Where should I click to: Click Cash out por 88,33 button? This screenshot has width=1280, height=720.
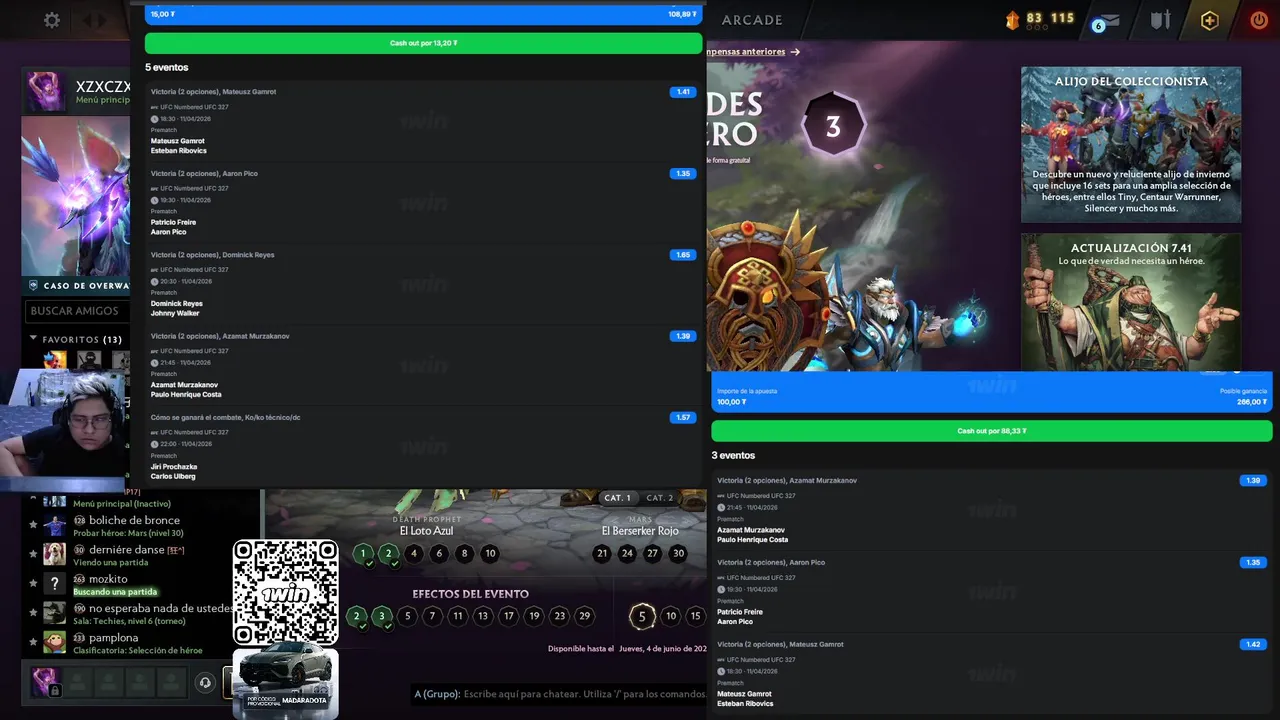coord(992,431)
